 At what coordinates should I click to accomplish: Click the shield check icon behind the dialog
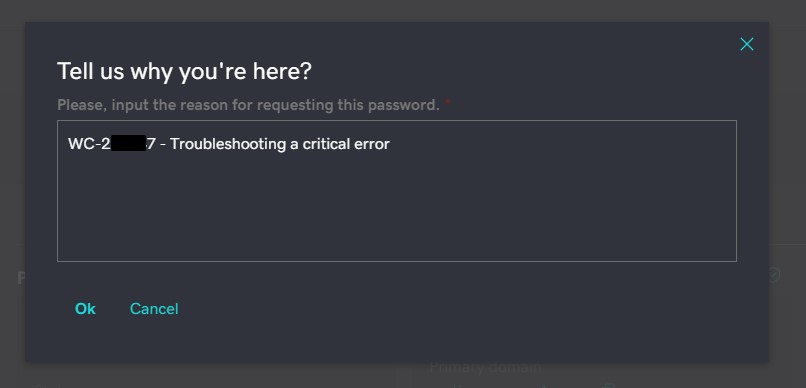point(774,275)
